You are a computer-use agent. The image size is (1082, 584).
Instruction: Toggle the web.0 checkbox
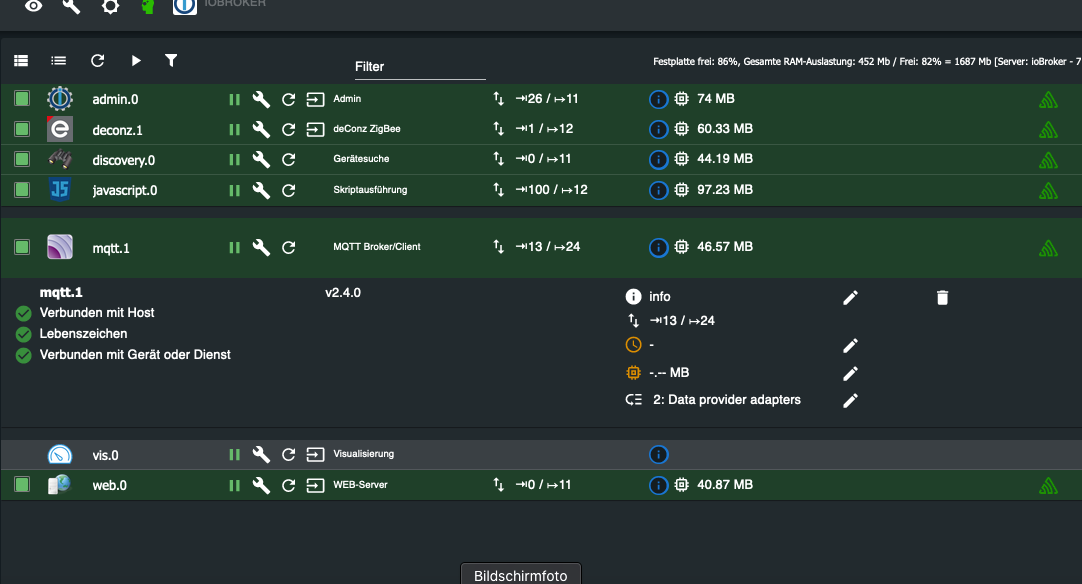(22, 485)
